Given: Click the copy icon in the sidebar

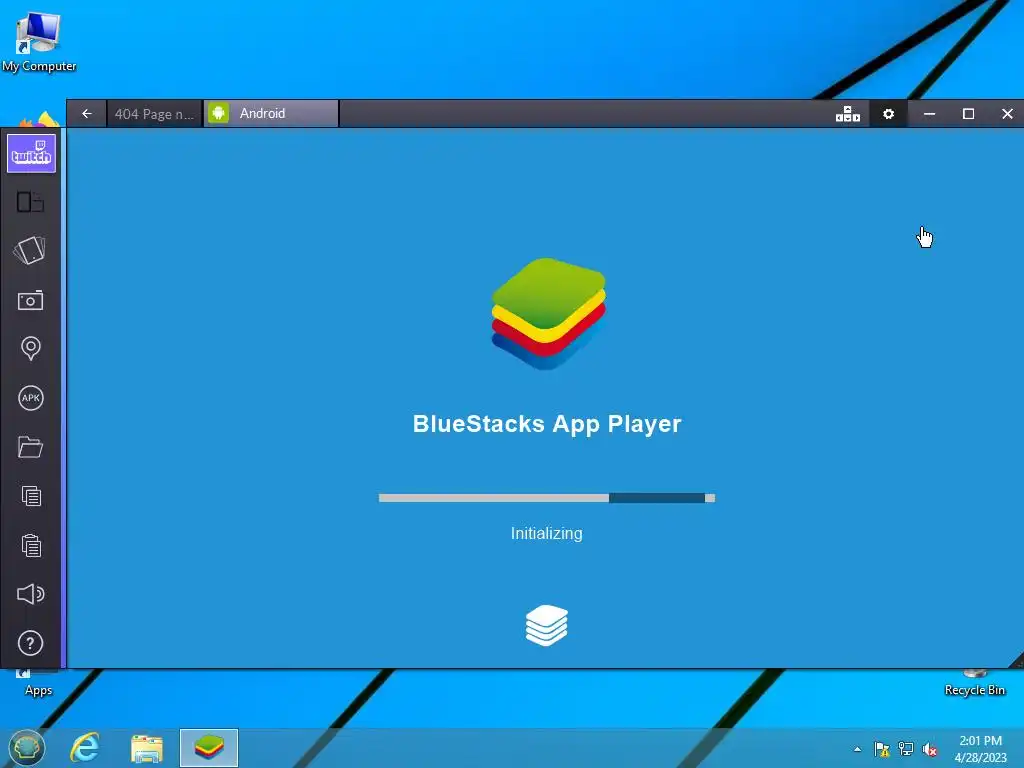Looking at the screenshot, I should [31, 496].
